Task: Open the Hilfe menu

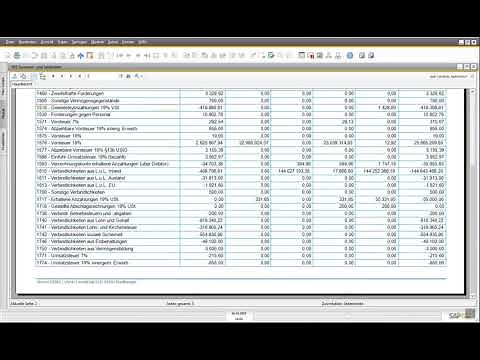Action: (x=142, y=42)
